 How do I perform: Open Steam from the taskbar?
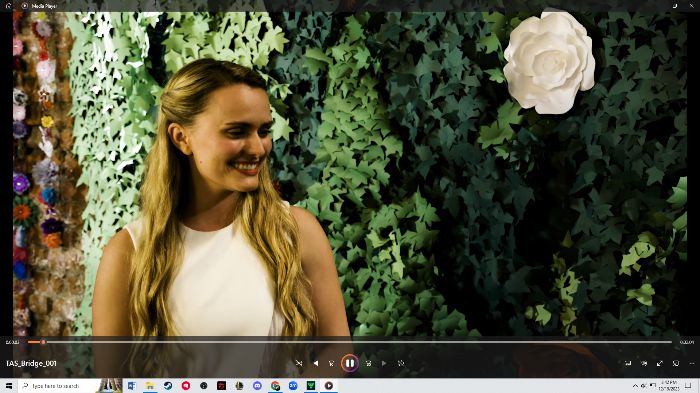[x=168, y=385]
